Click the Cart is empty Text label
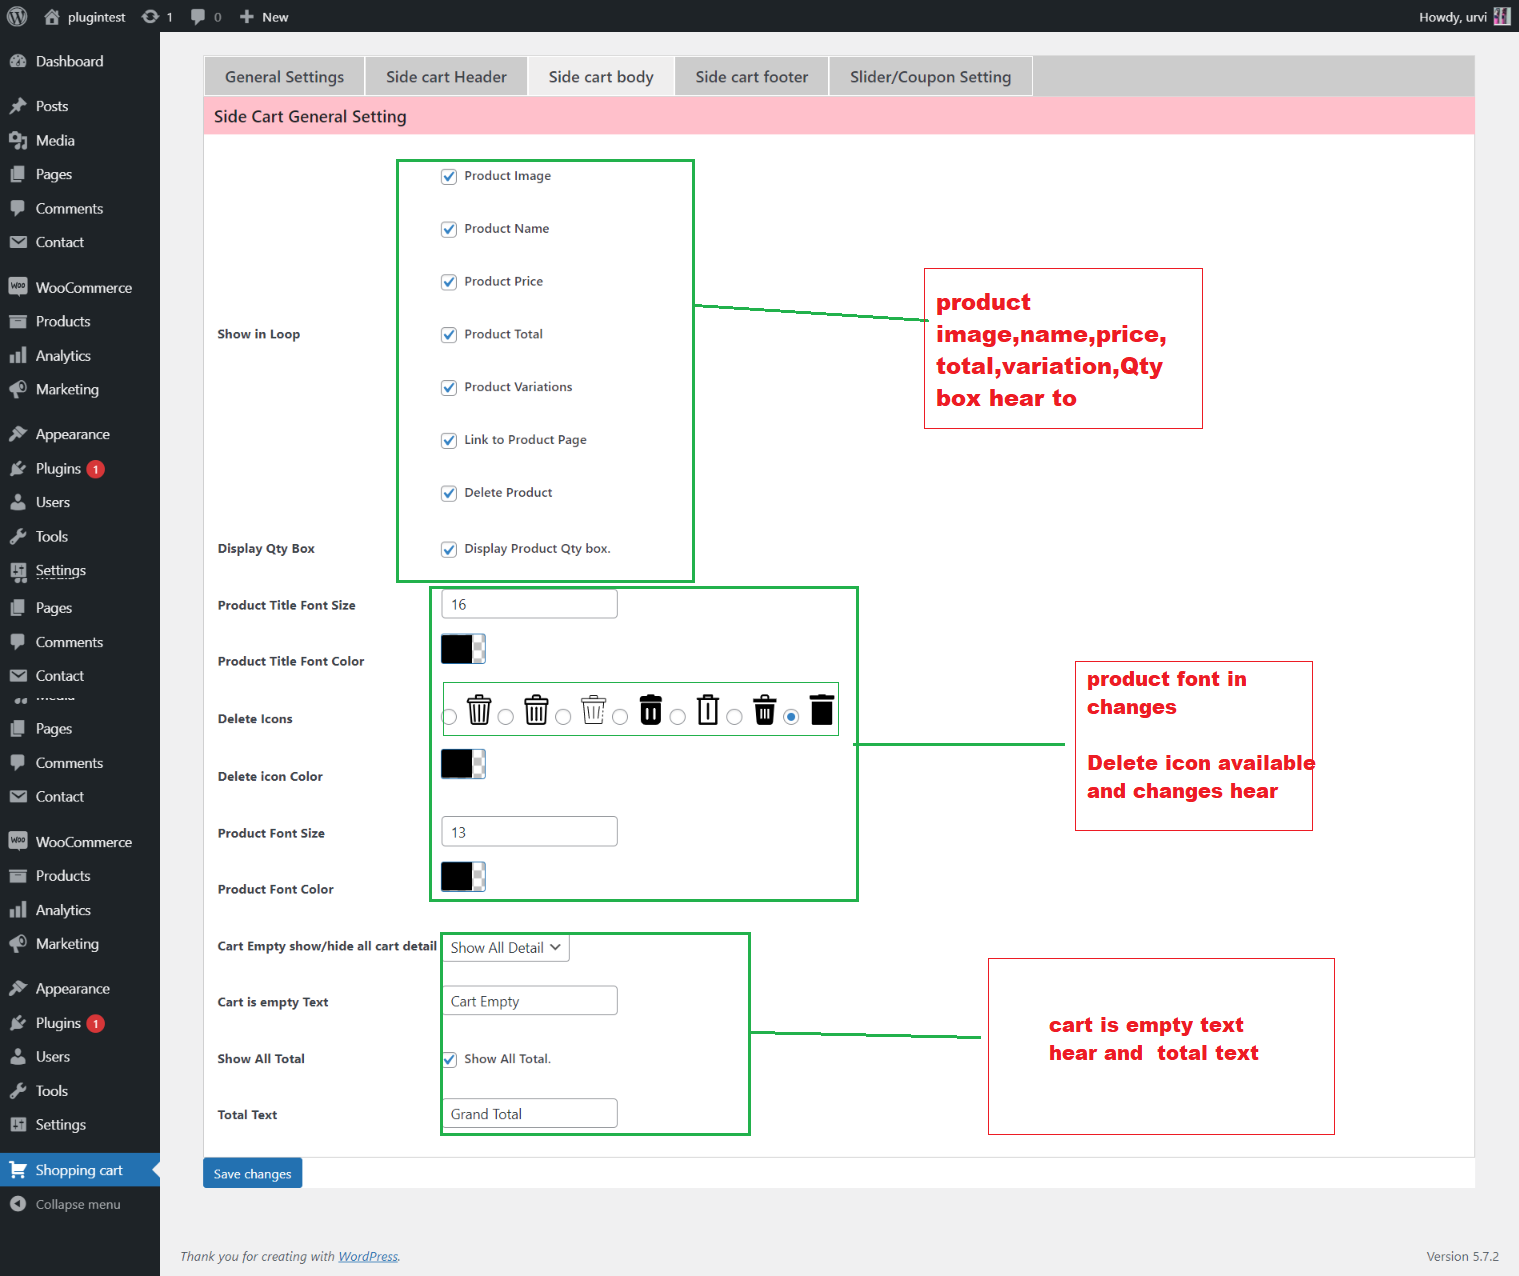This screenshot has width=1519, height=1276. pyautogui.click(x=273, y=1002)
